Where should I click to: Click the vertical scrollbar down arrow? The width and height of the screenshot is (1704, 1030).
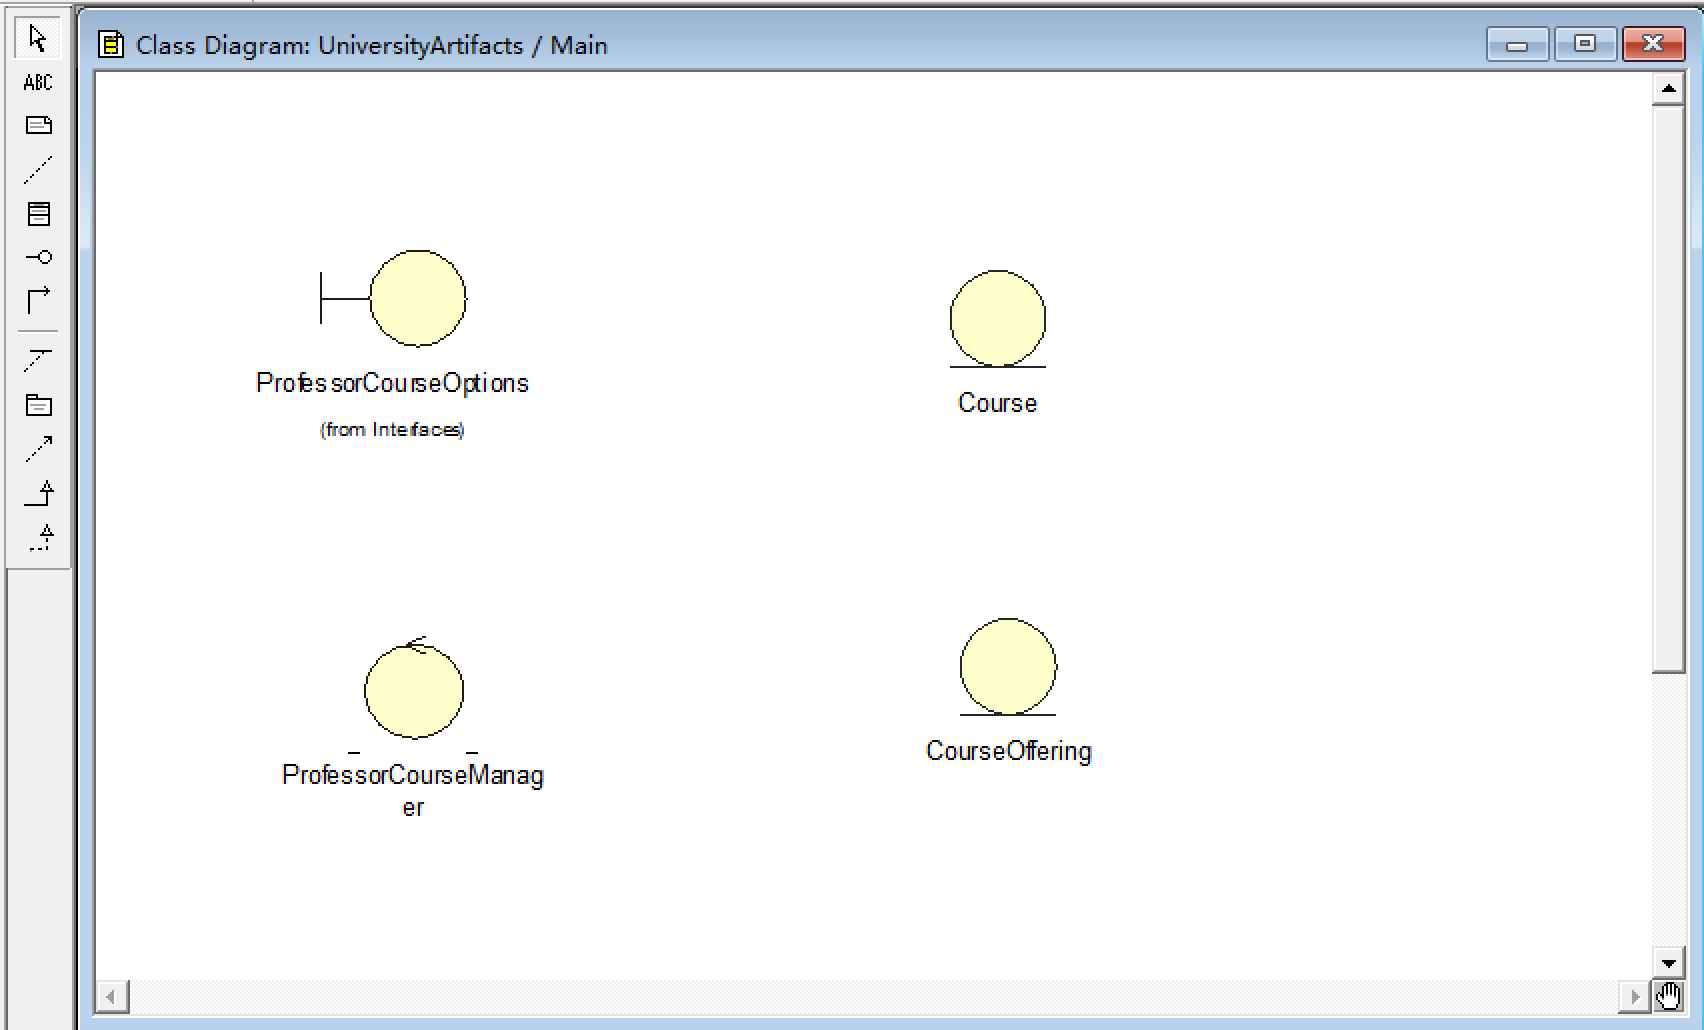pyautogui.click(x=1668, y=964)
